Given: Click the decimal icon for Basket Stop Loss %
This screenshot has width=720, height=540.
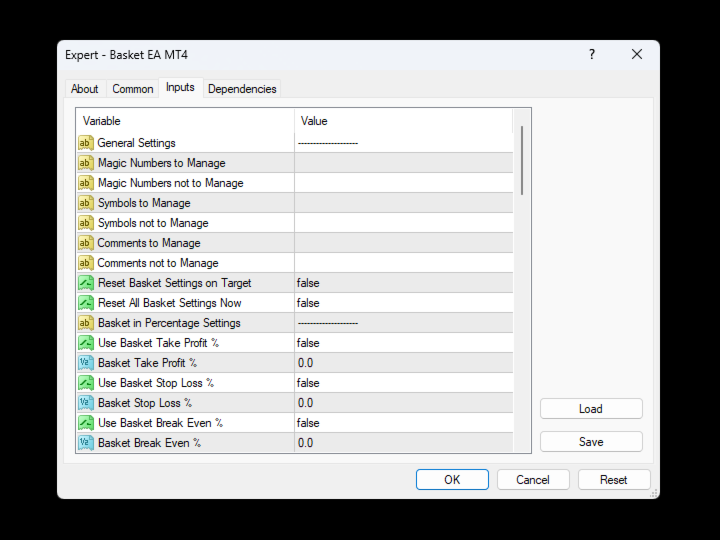Looking at the screenshot, I should [86, 403].
